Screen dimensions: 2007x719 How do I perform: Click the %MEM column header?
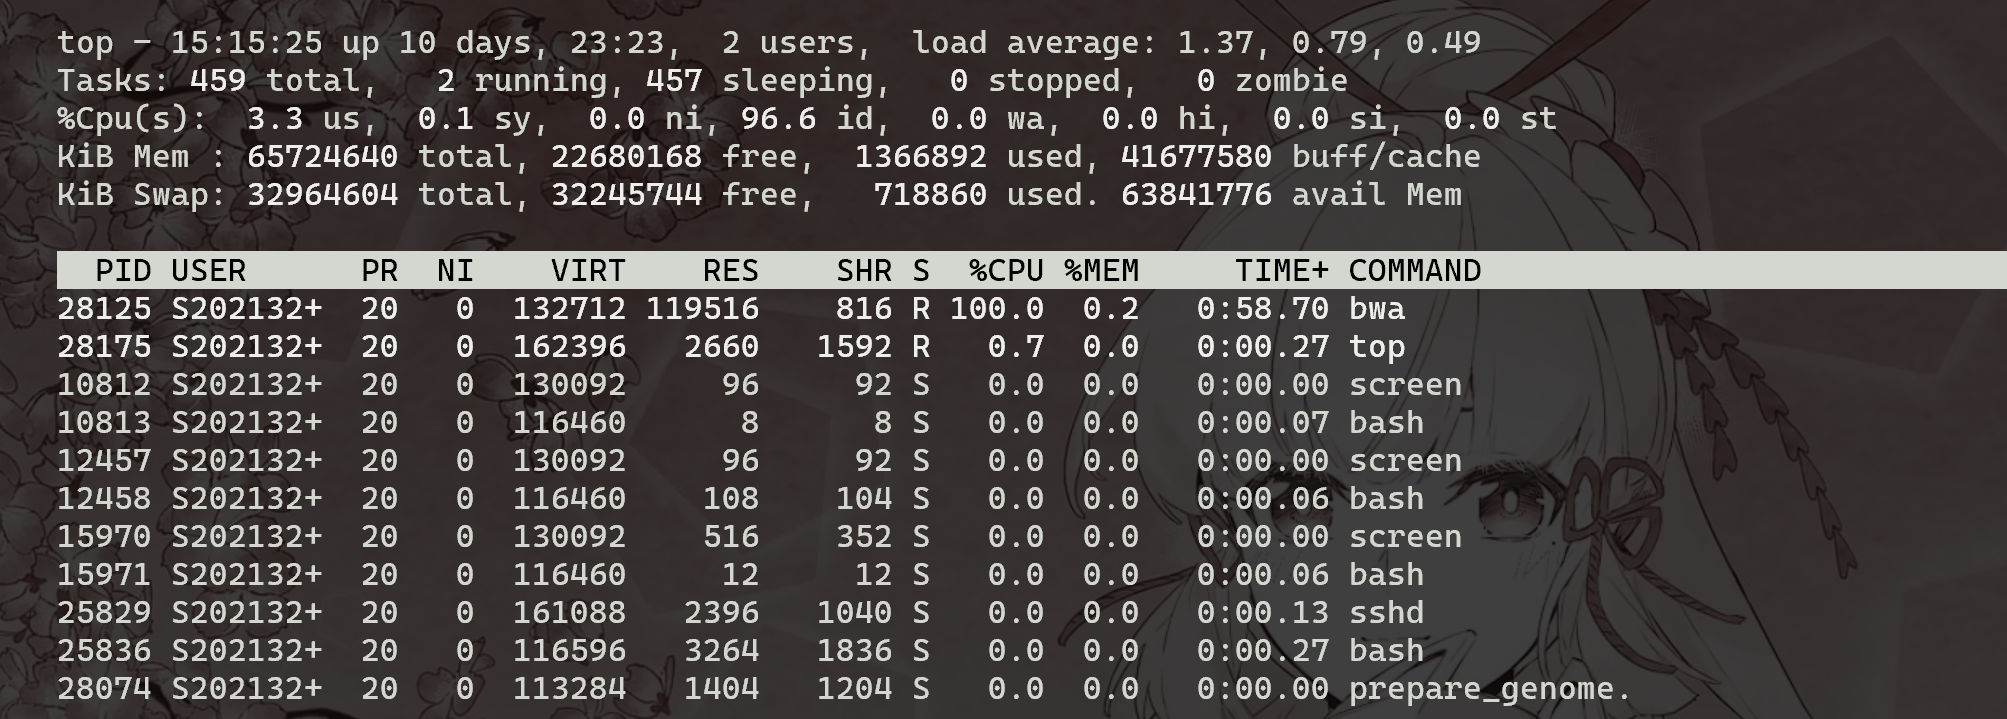click(x=1101, y=271)
